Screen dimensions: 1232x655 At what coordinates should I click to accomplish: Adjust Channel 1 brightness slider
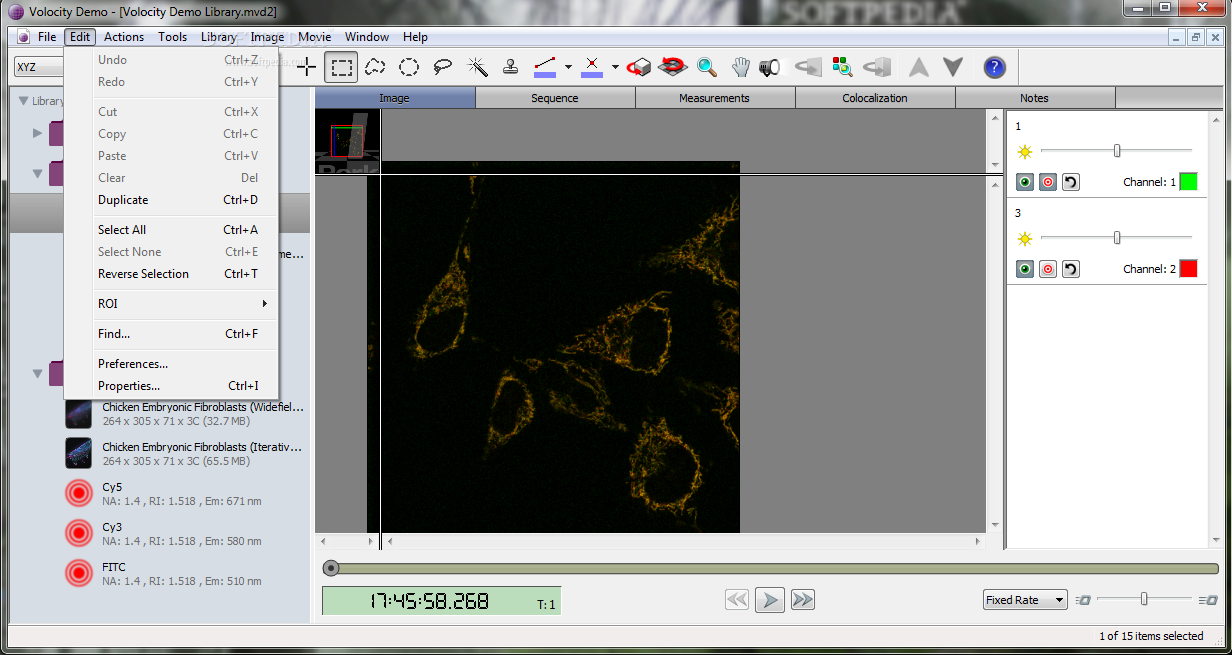tap(1116, 151)
